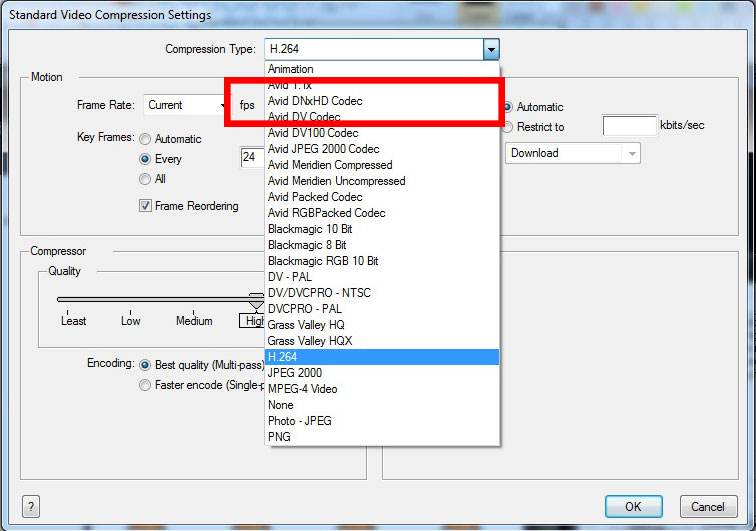The height and width of the screenshot is (531, 756).
Task: Click the kbits/sec data rate input field
Action: tap(630, 126)
